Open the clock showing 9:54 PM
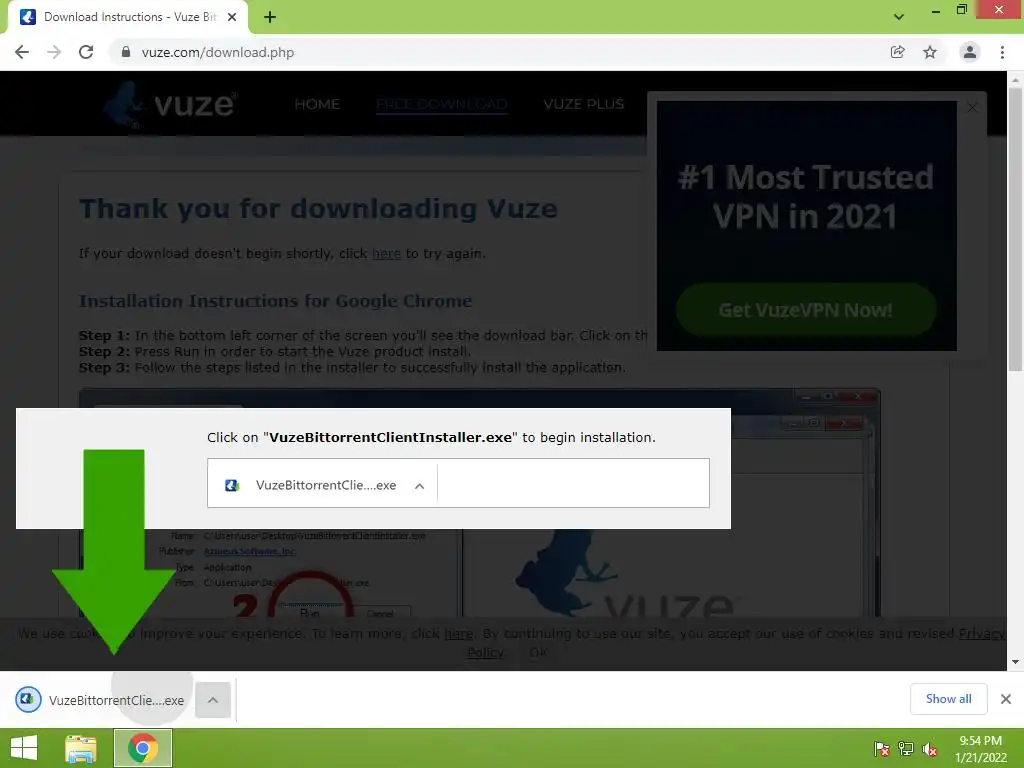 point(980,749)
